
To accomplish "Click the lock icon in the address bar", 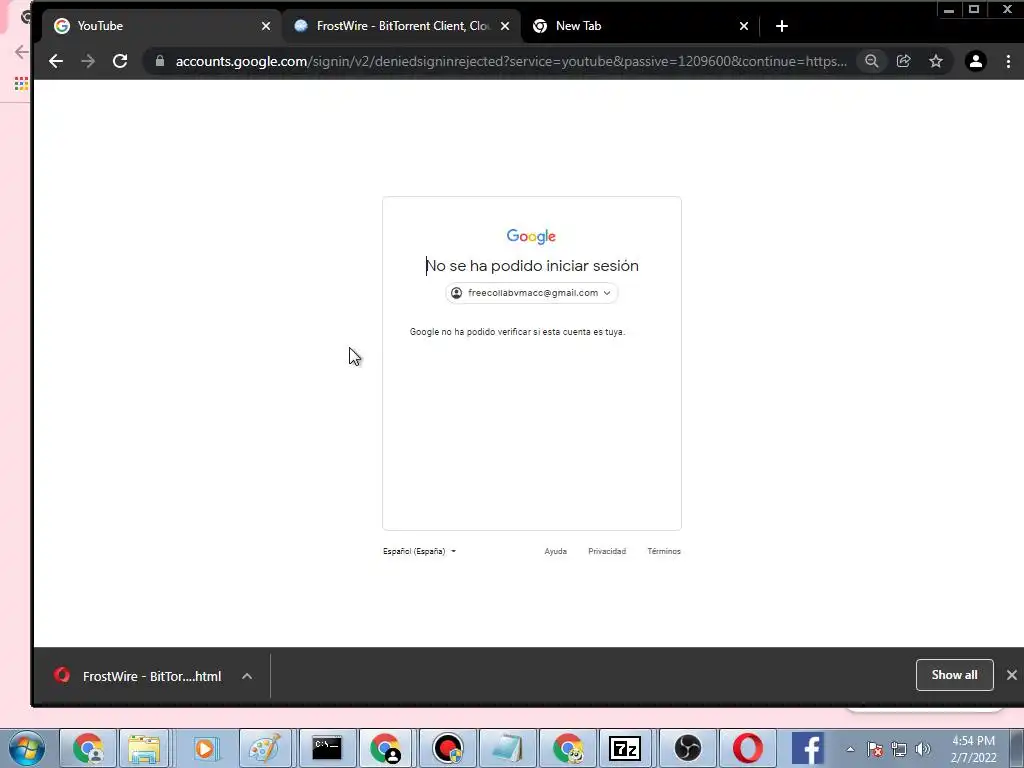I will [160, 61].
